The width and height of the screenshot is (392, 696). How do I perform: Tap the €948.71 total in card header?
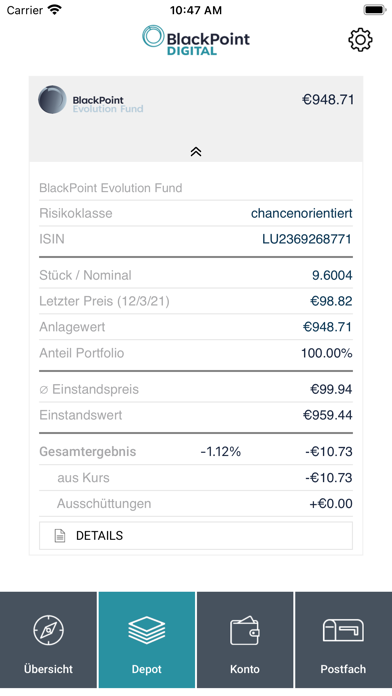coord(328,100)
